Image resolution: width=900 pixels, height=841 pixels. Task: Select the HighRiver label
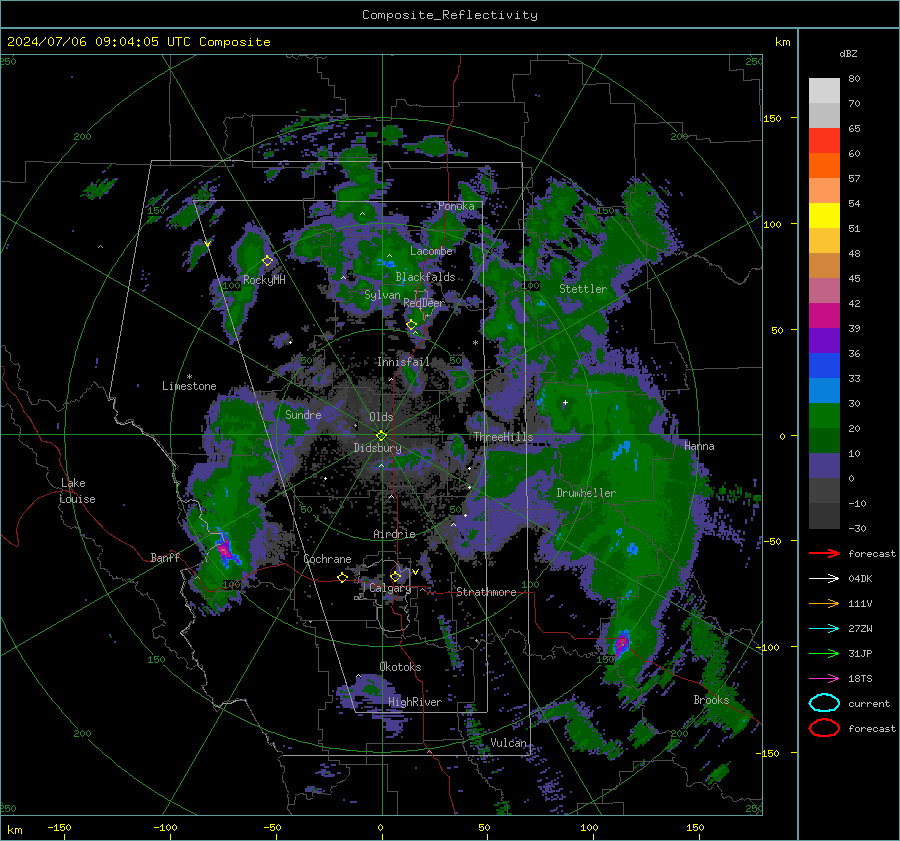click(415, 702)
